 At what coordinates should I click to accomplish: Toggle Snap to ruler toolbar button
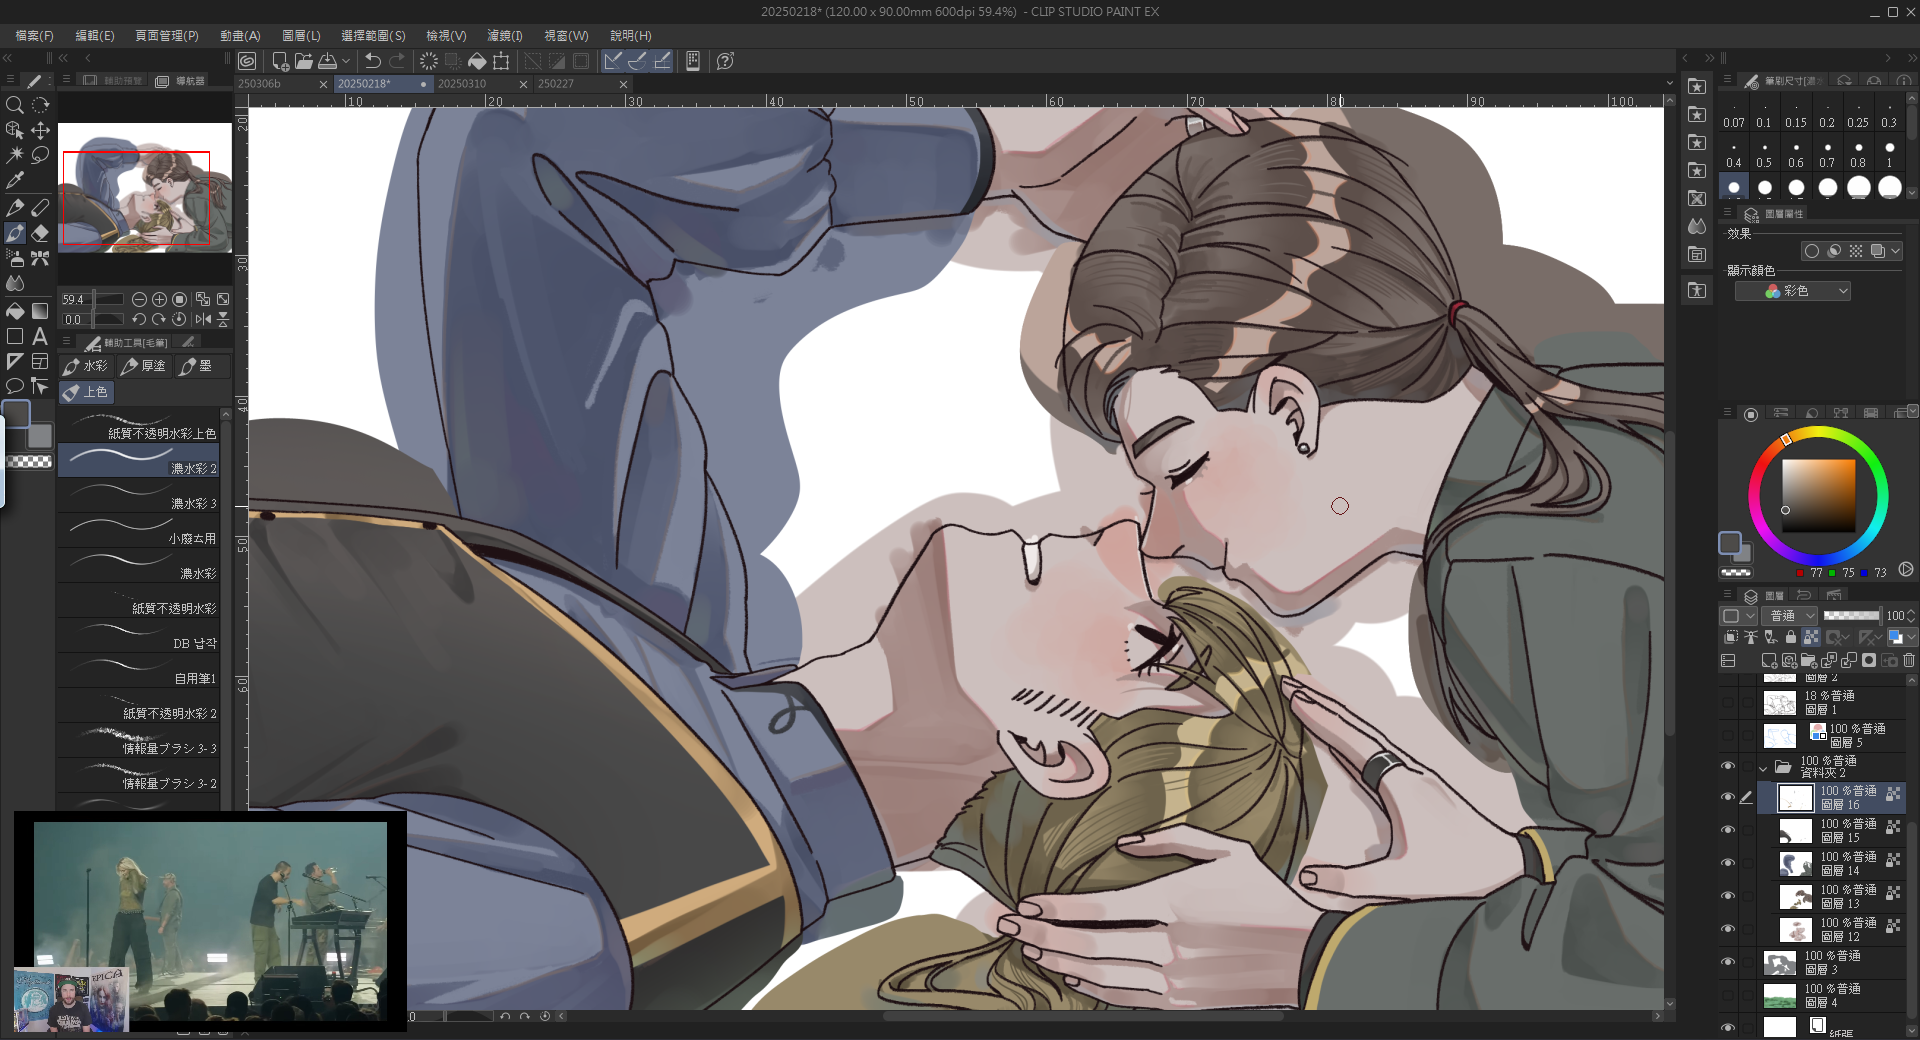point(613,61)
